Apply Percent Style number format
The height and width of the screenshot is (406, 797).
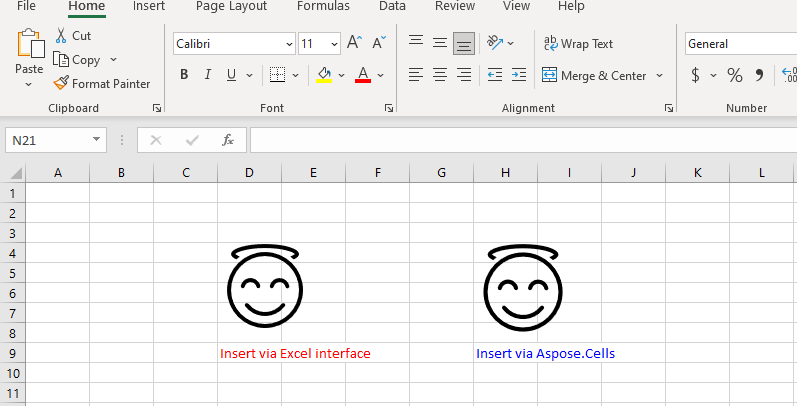click(734, 75)
